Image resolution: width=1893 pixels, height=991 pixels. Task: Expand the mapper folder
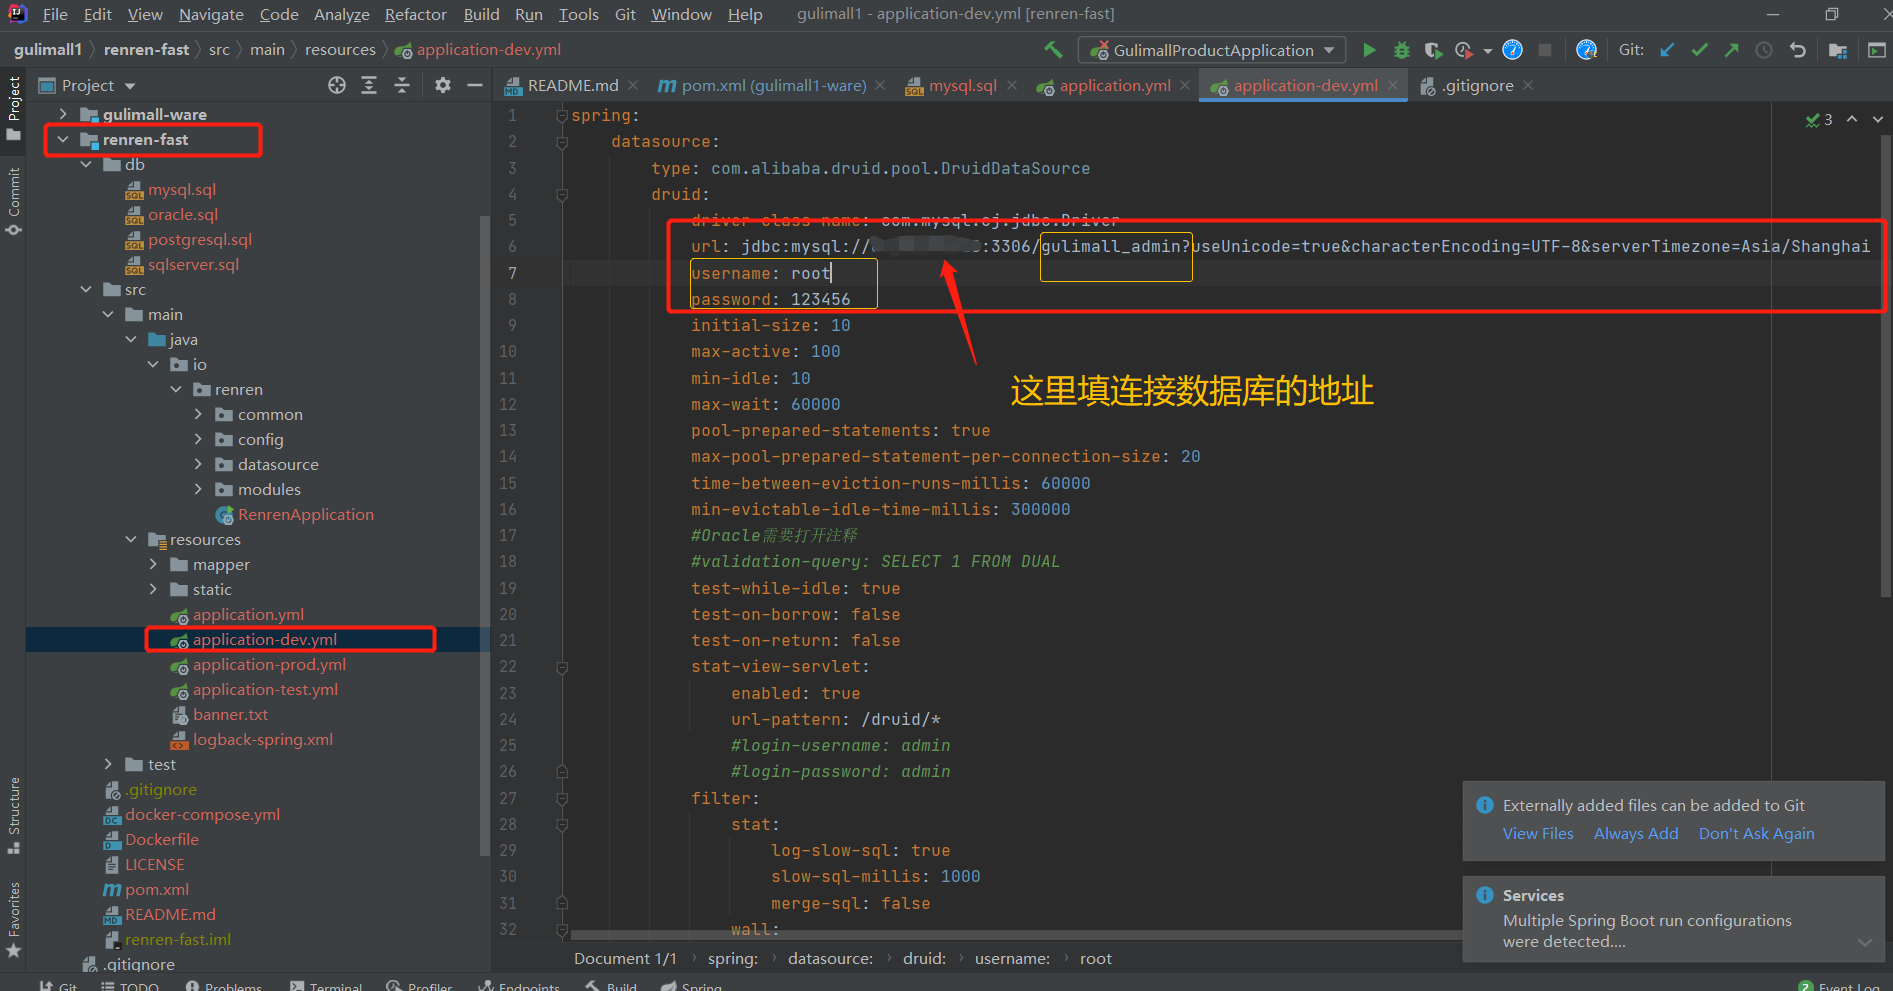coord(153,564)
